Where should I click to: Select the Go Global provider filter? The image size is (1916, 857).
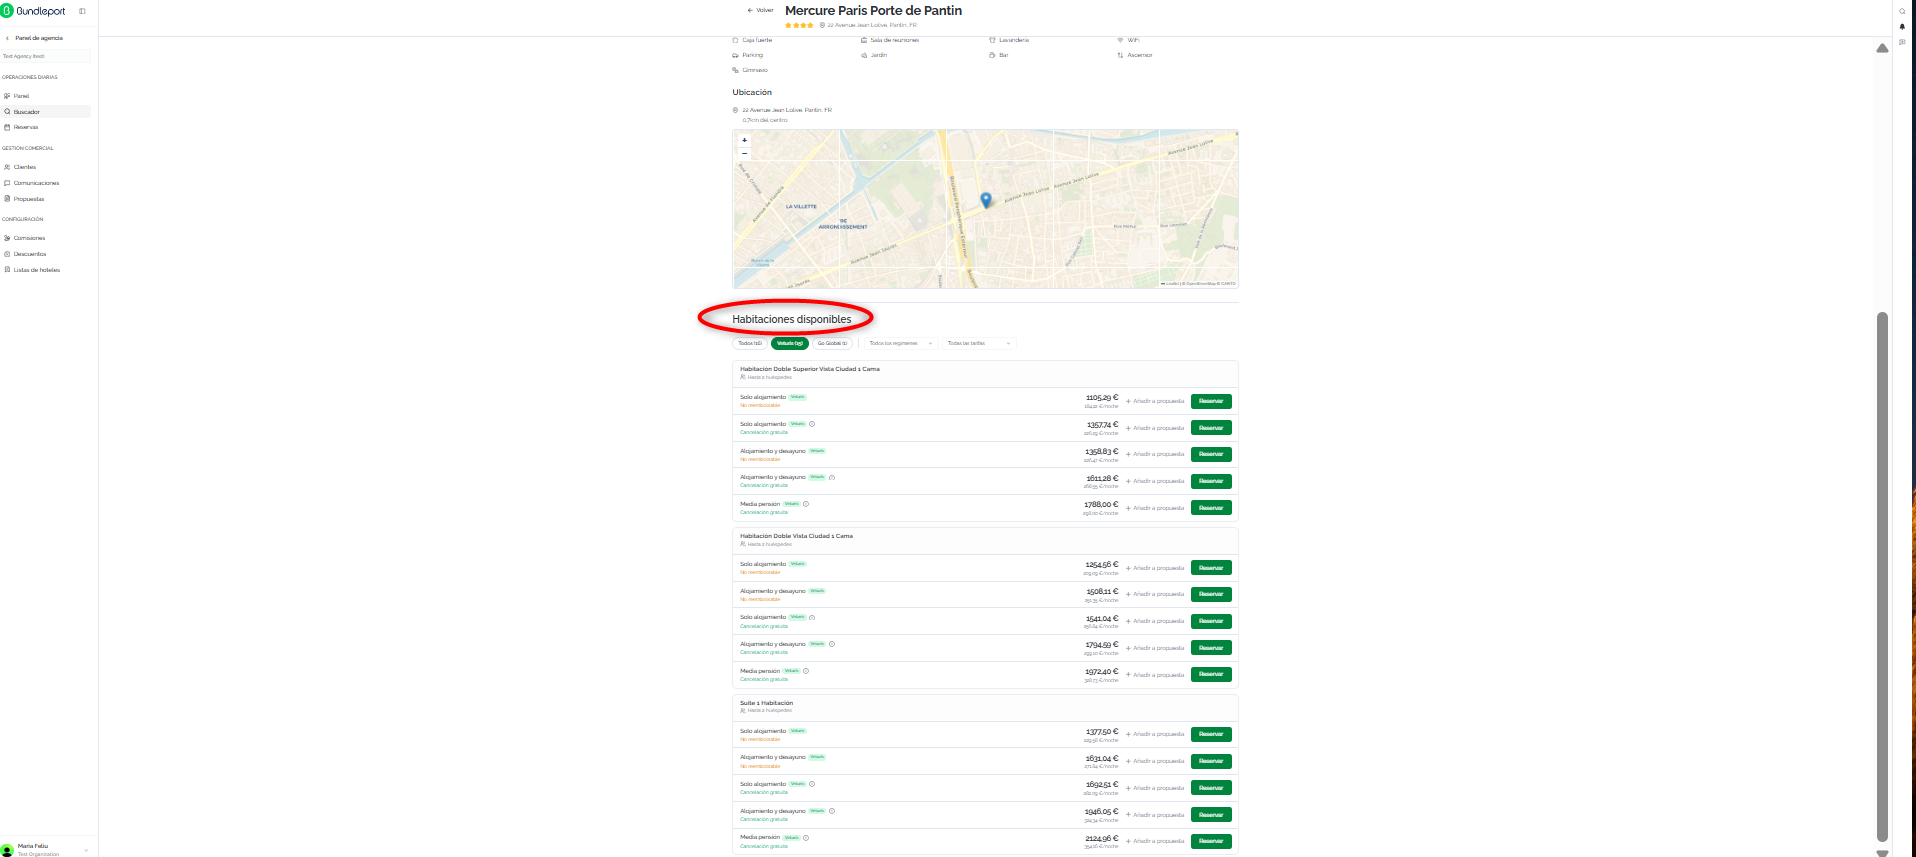pyautogui.click(x=832, y=343)
